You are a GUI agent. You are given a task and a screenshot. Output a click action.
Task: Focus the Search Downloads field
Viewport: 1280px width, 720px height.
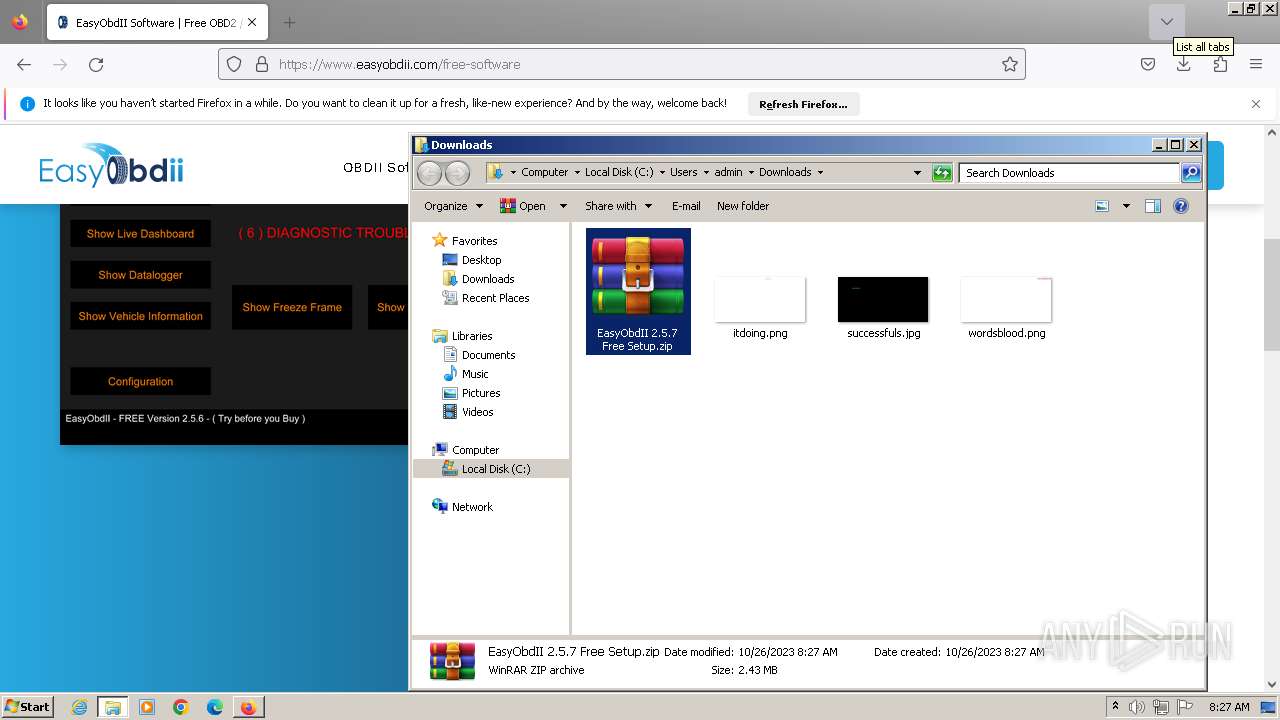[x=1069, y=173]
